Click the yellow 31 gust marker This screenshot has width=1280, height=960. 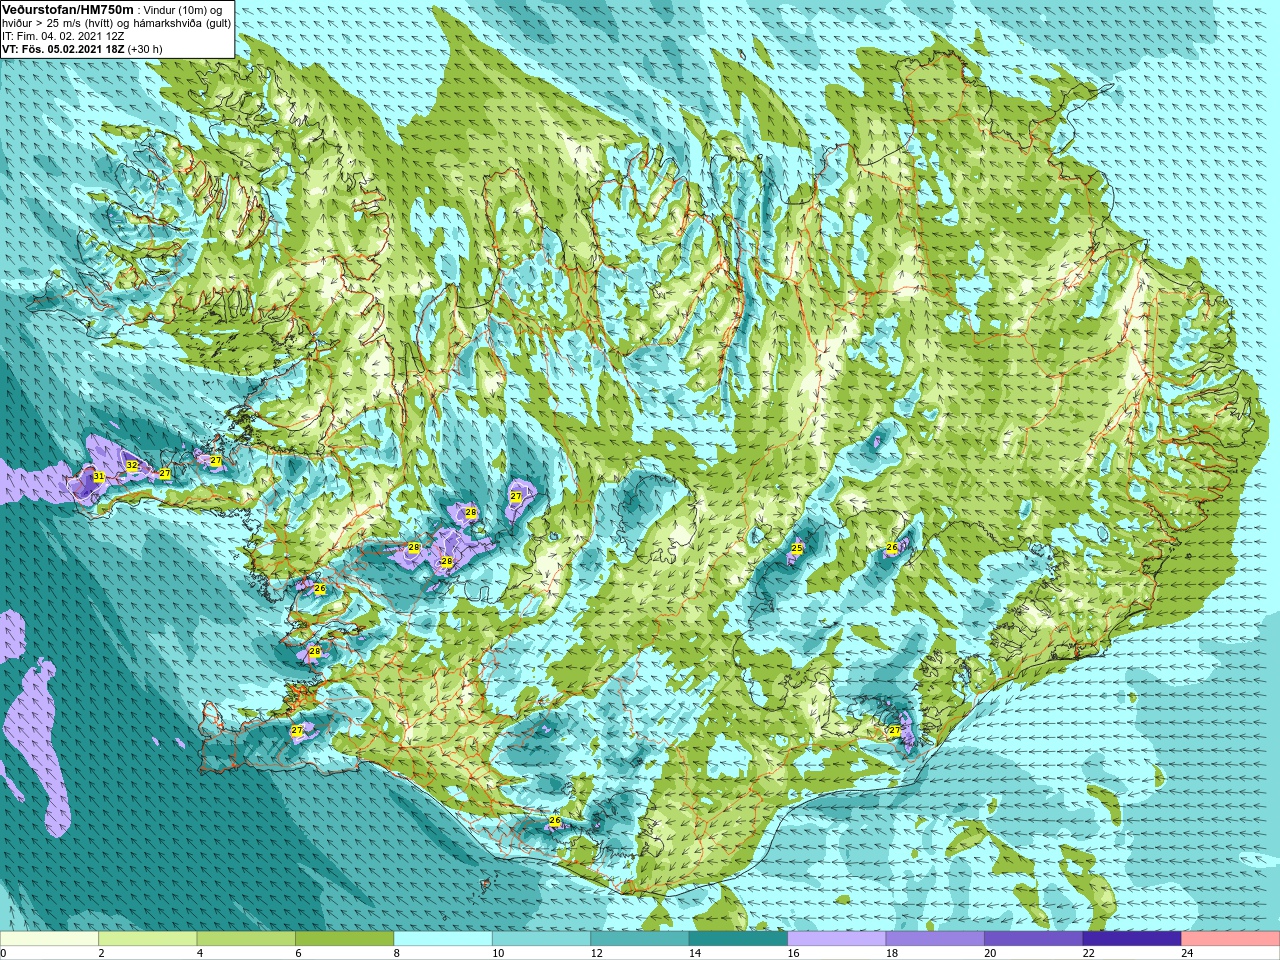point(99,477)
